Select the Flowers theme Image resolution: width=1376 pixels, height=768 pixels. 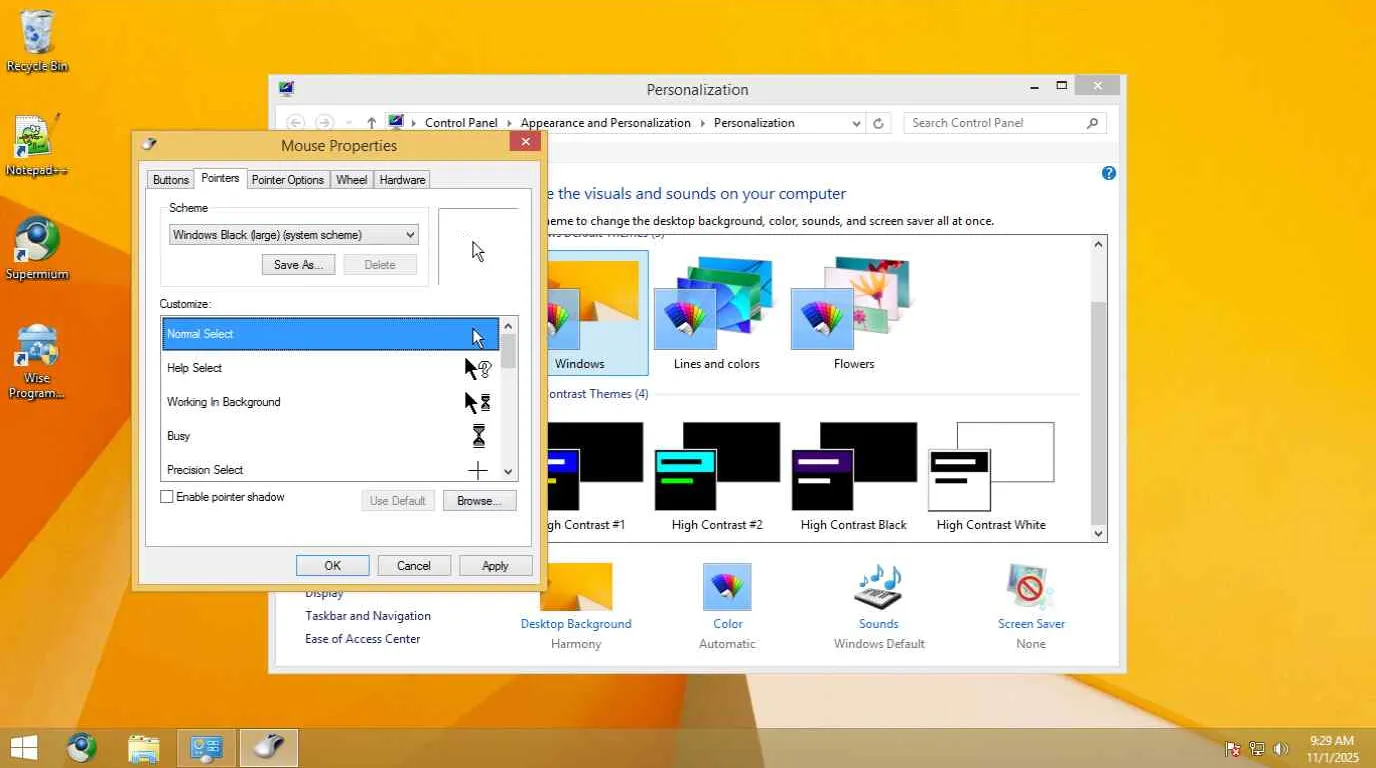tap(854, 313)
